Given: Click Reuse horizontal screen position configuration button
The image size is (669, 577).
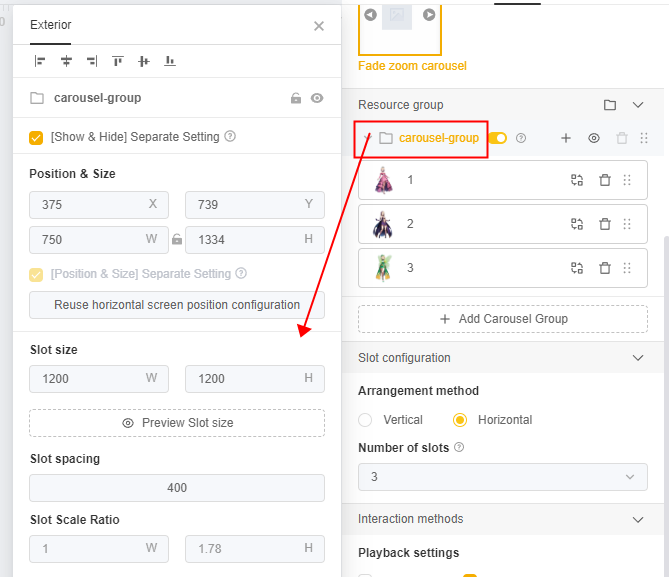Looking at the screenshot, I should 177,305.
